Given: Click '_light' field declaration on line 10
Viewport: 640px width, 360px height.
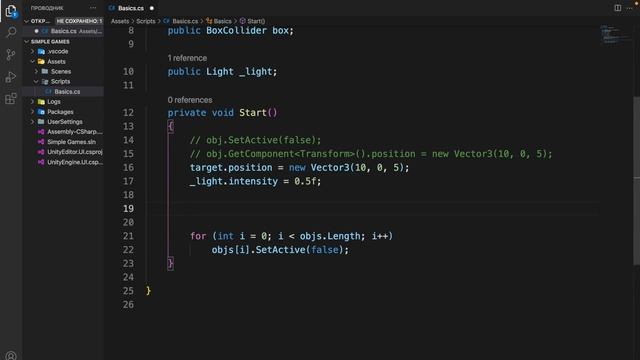Looking at the screenshot, I should (x=256, y=72).
